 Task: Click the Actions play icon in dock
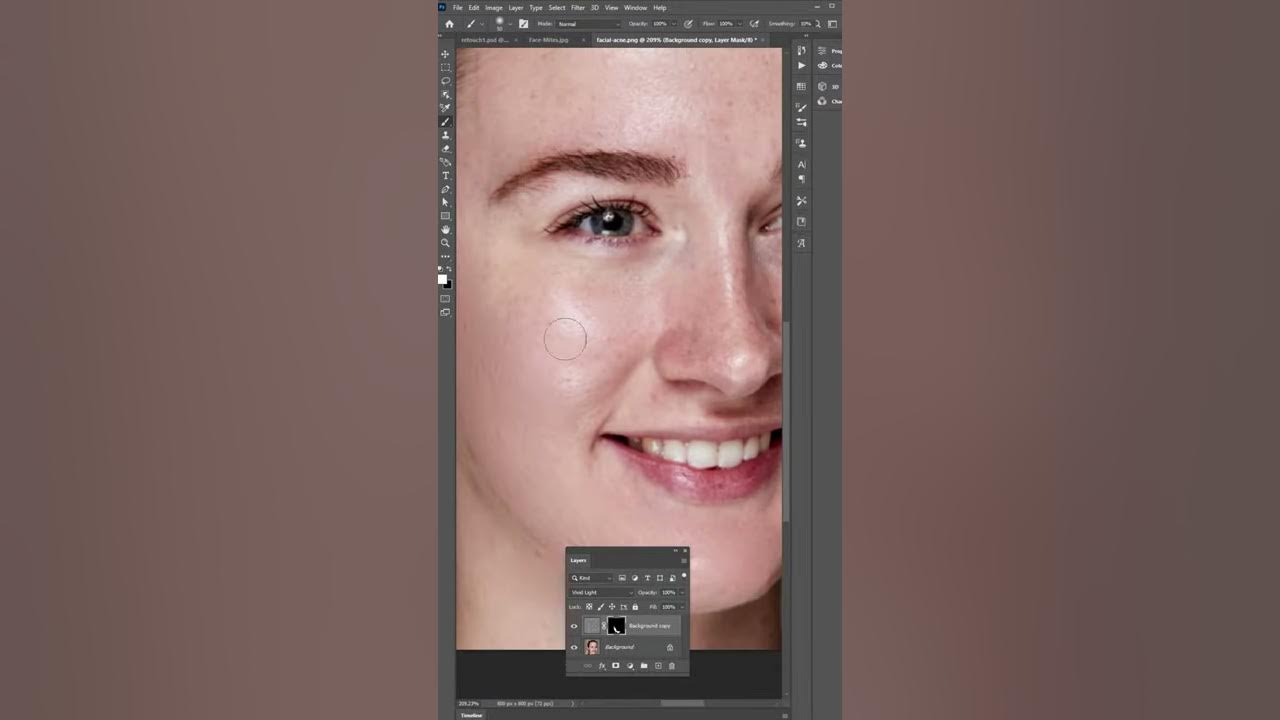[x=801, y=66]
